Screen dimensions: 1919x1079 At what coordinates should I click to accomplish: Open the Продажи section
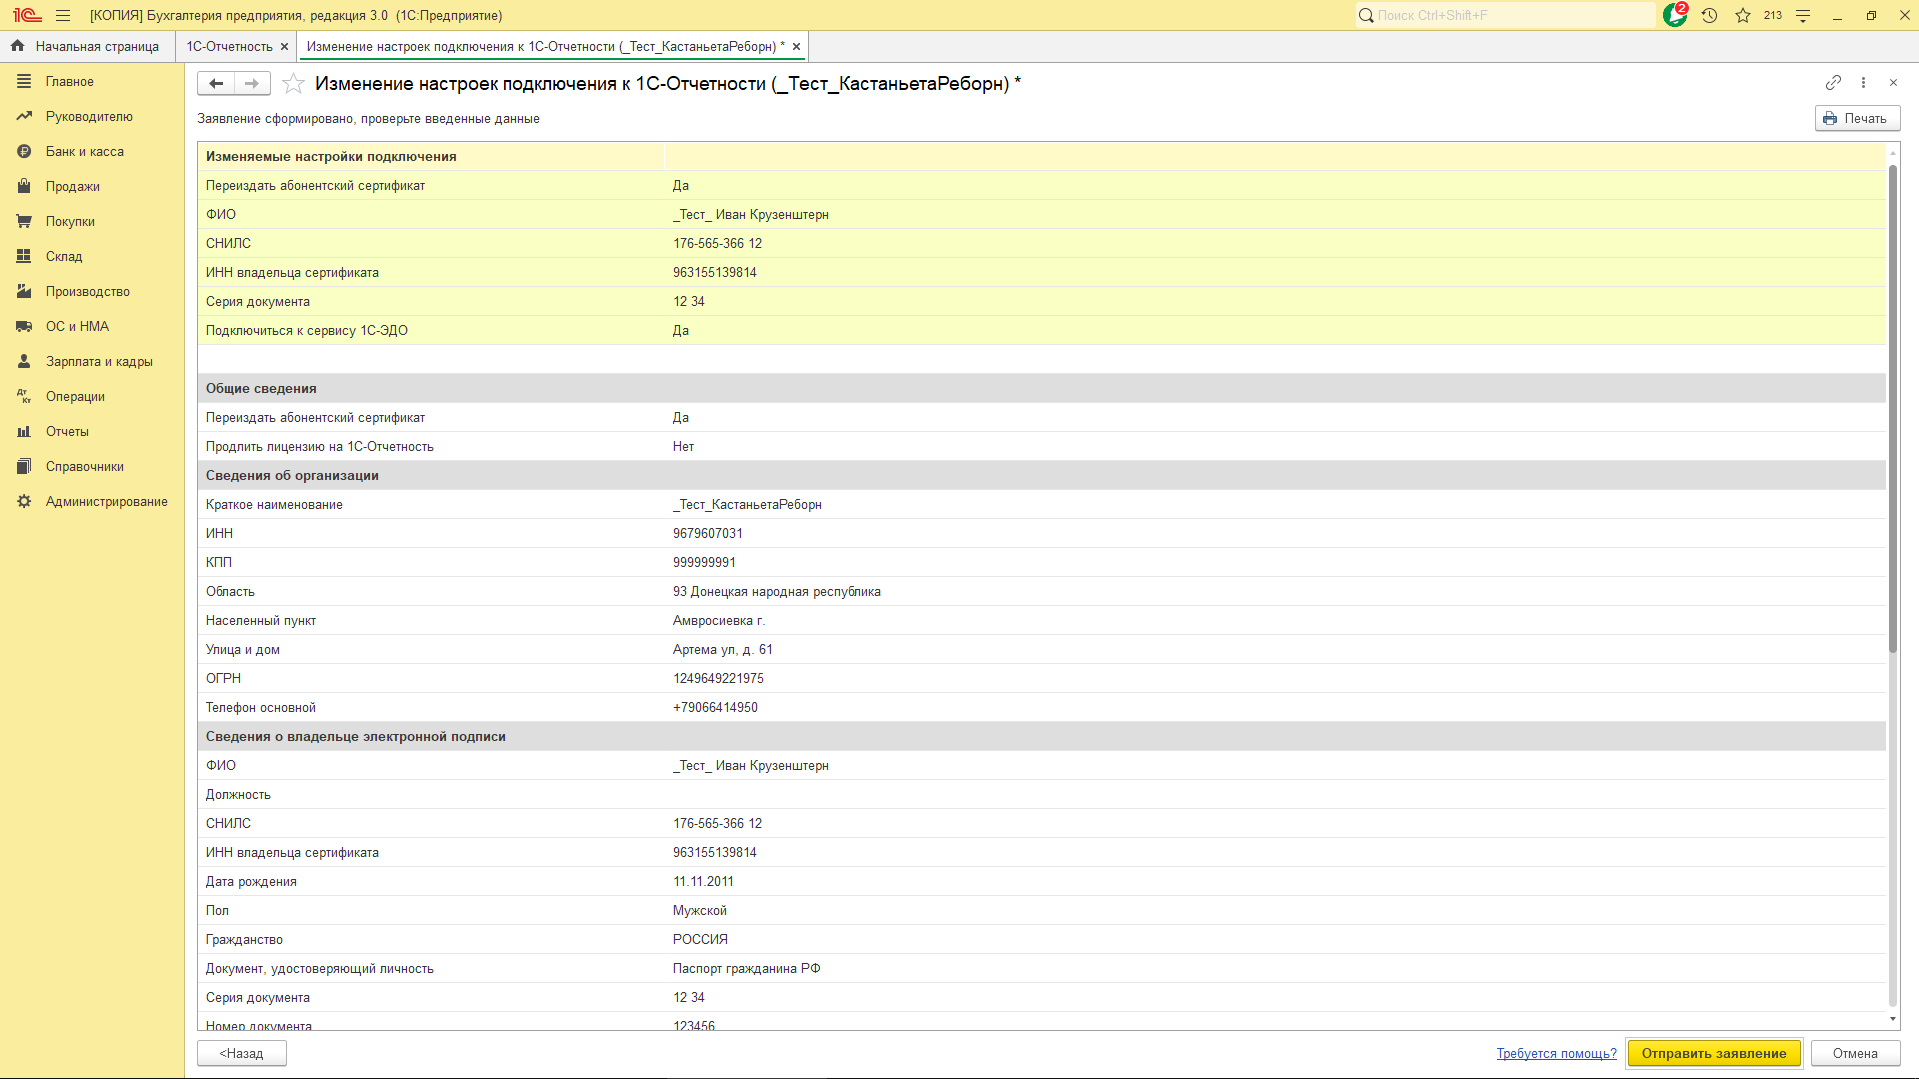coord(73,186)
